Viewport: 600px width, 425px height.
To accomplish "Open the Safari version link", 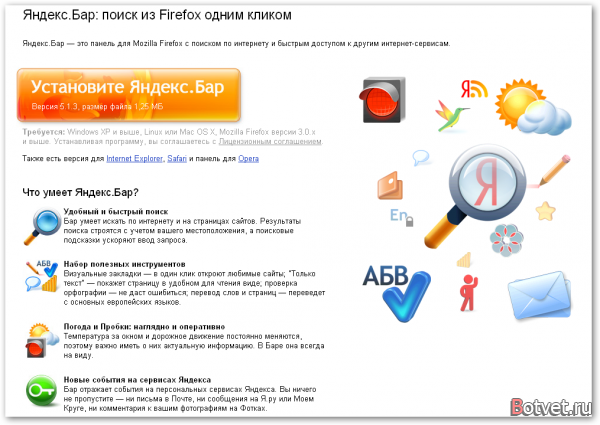I will click(177, 158).
